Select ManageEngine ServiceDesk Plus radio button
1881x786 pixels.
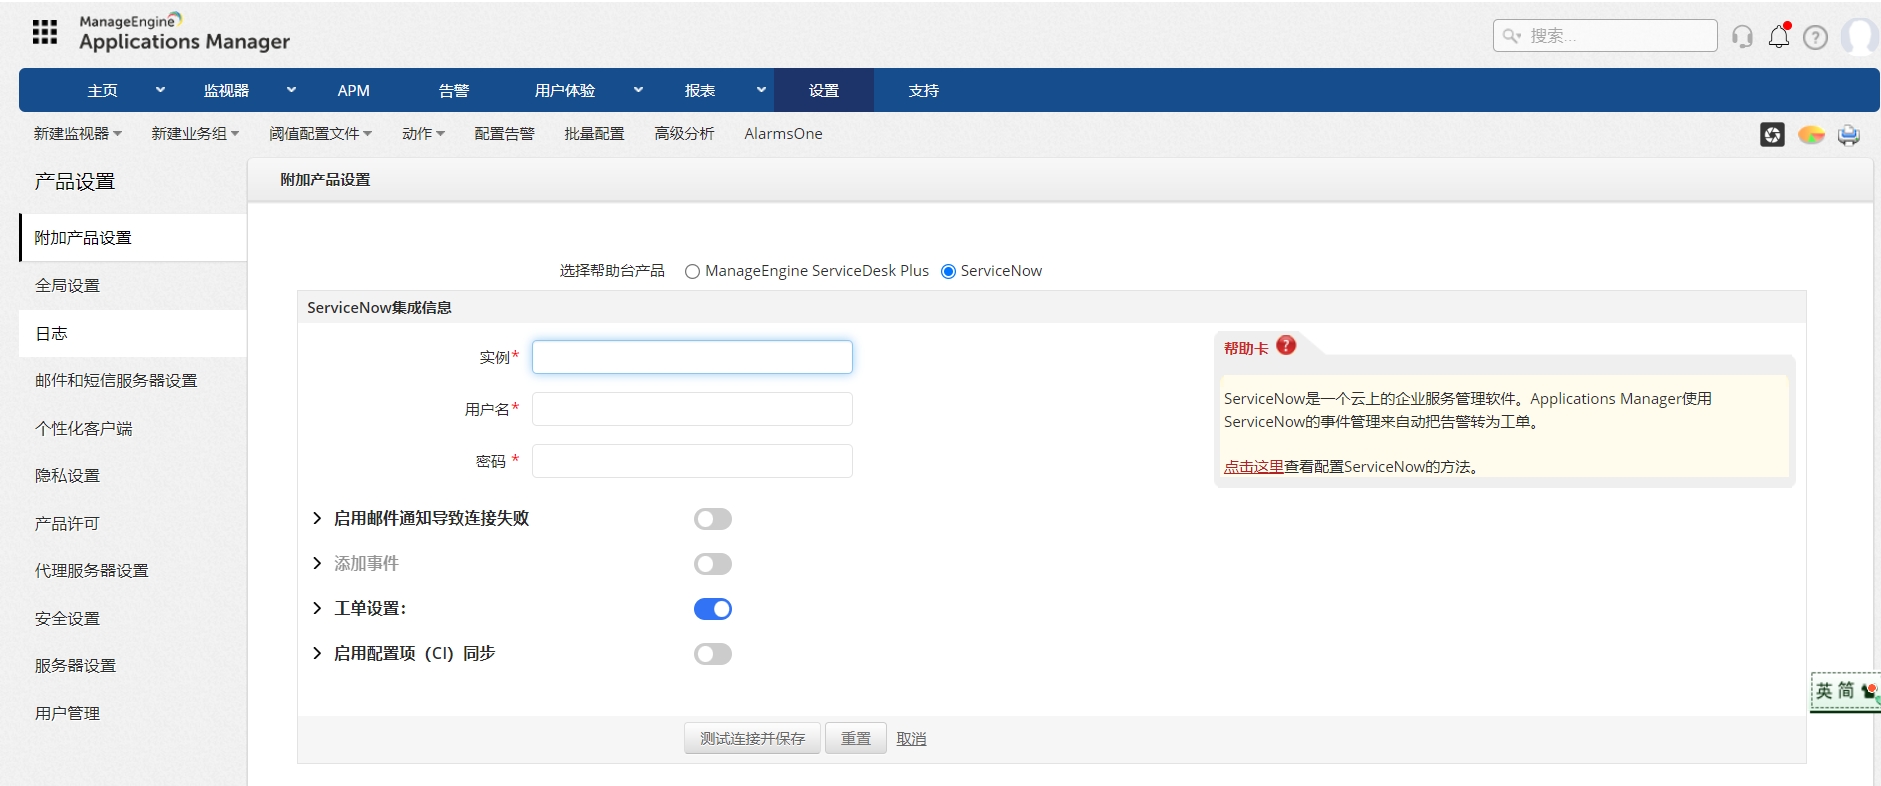[x=692, y=271]
